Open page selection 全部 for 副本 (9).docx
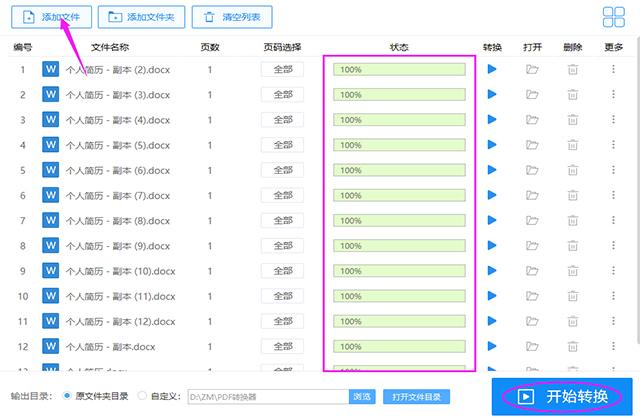The width and height of the screenshot is (640, 420). 282,246
